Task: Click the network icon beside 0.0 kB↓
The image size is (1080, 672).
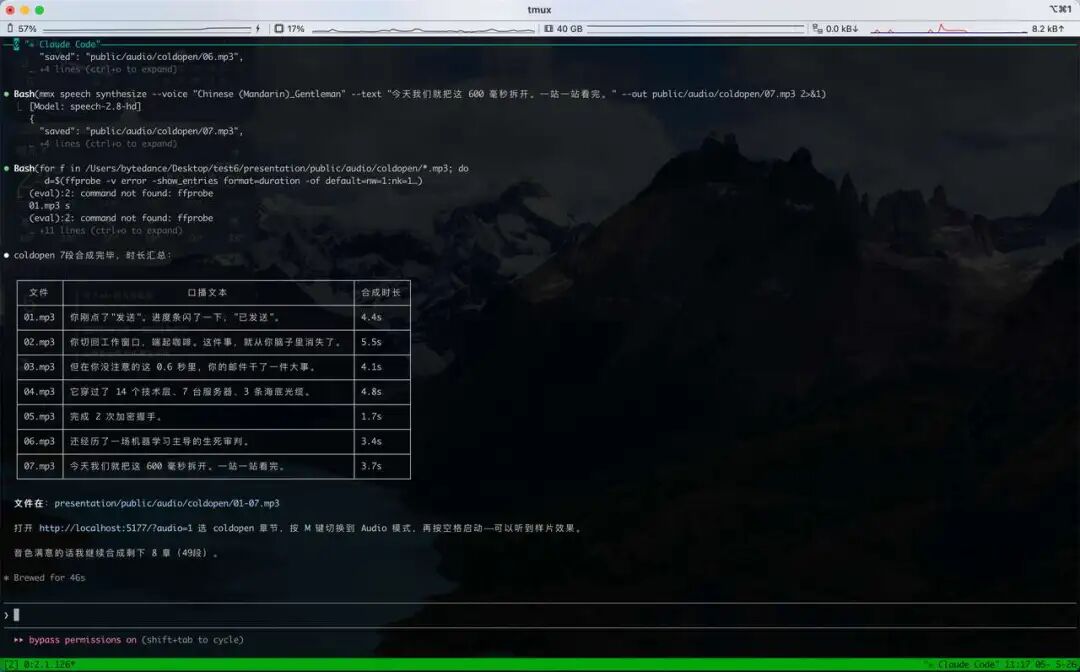Action: coord(817,29)
